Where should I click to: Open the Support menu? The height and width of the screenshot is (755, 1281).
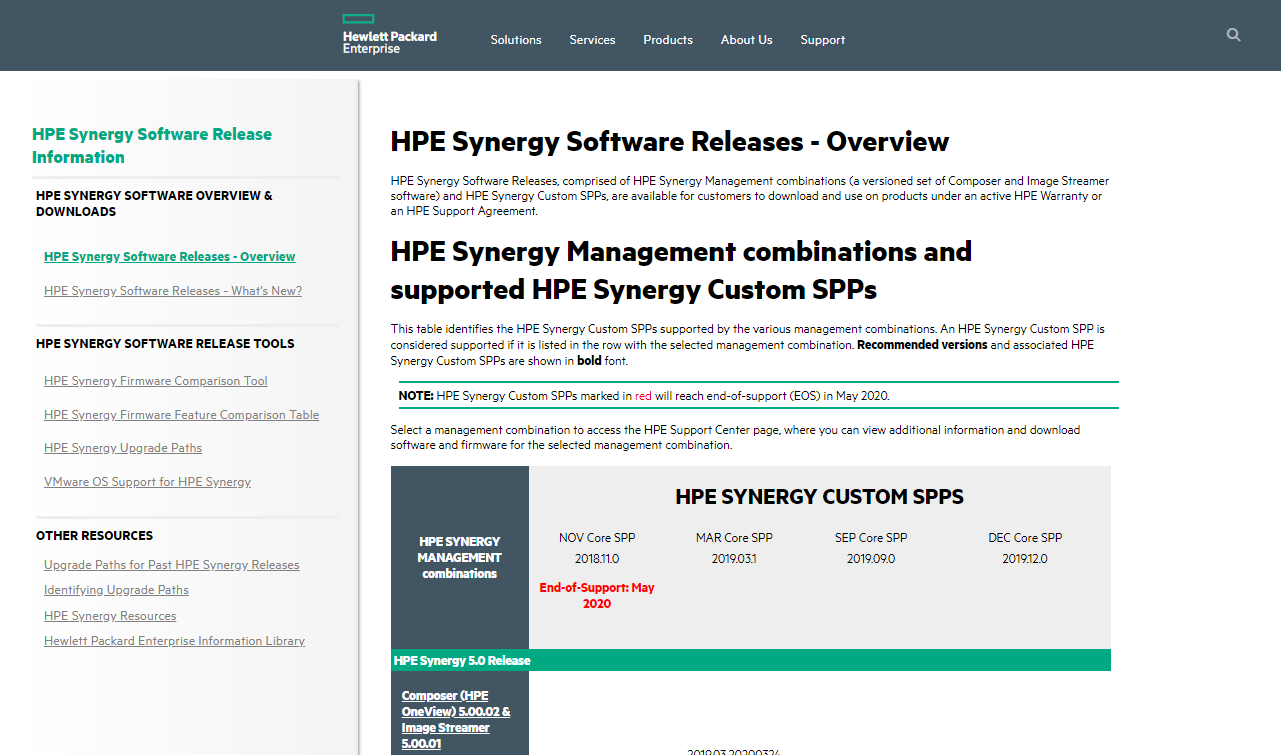(823, 40)
